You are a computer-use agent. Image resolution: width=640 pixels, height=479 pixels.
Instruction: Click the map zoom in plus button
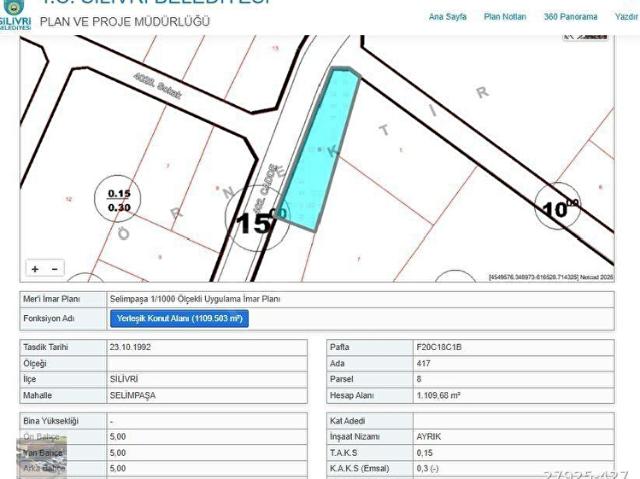pos(35,269)
